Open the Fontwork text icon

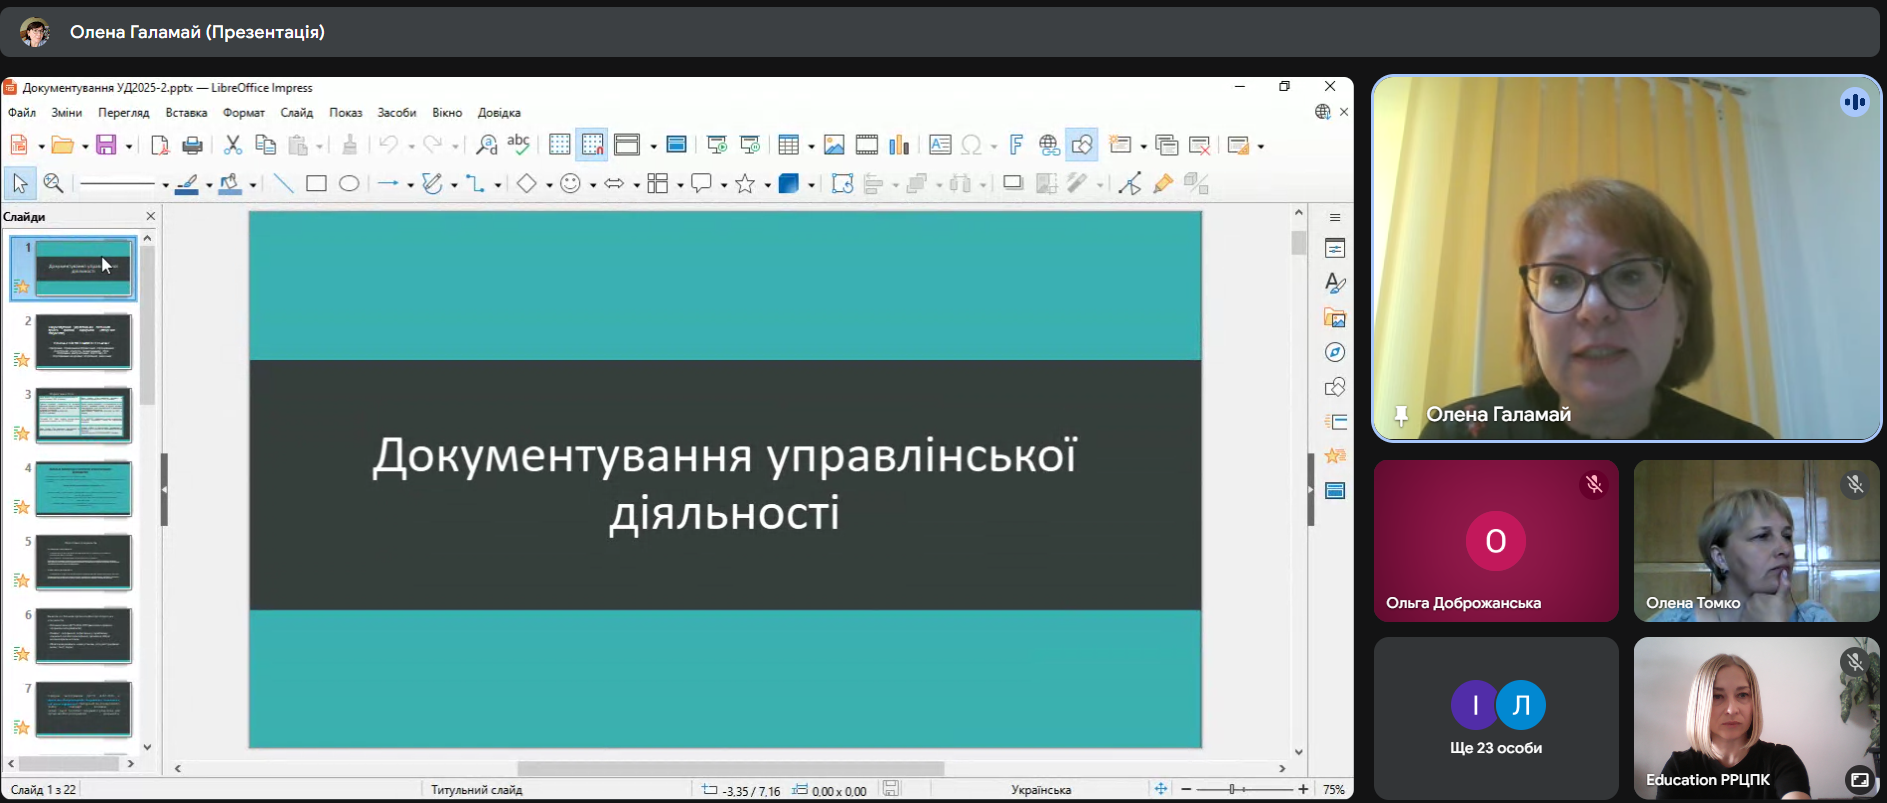tap(1016, 146)
